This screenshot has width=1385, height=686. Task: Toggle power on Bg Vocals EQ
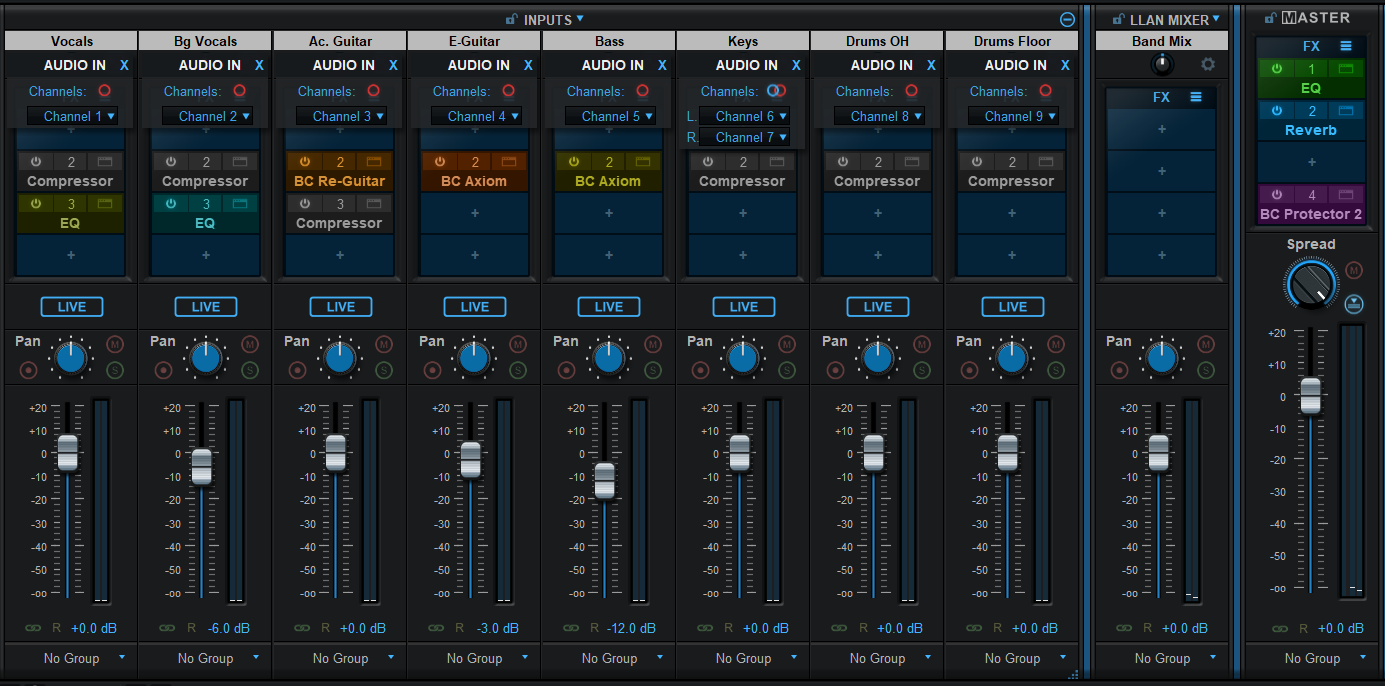coord(171,203)
